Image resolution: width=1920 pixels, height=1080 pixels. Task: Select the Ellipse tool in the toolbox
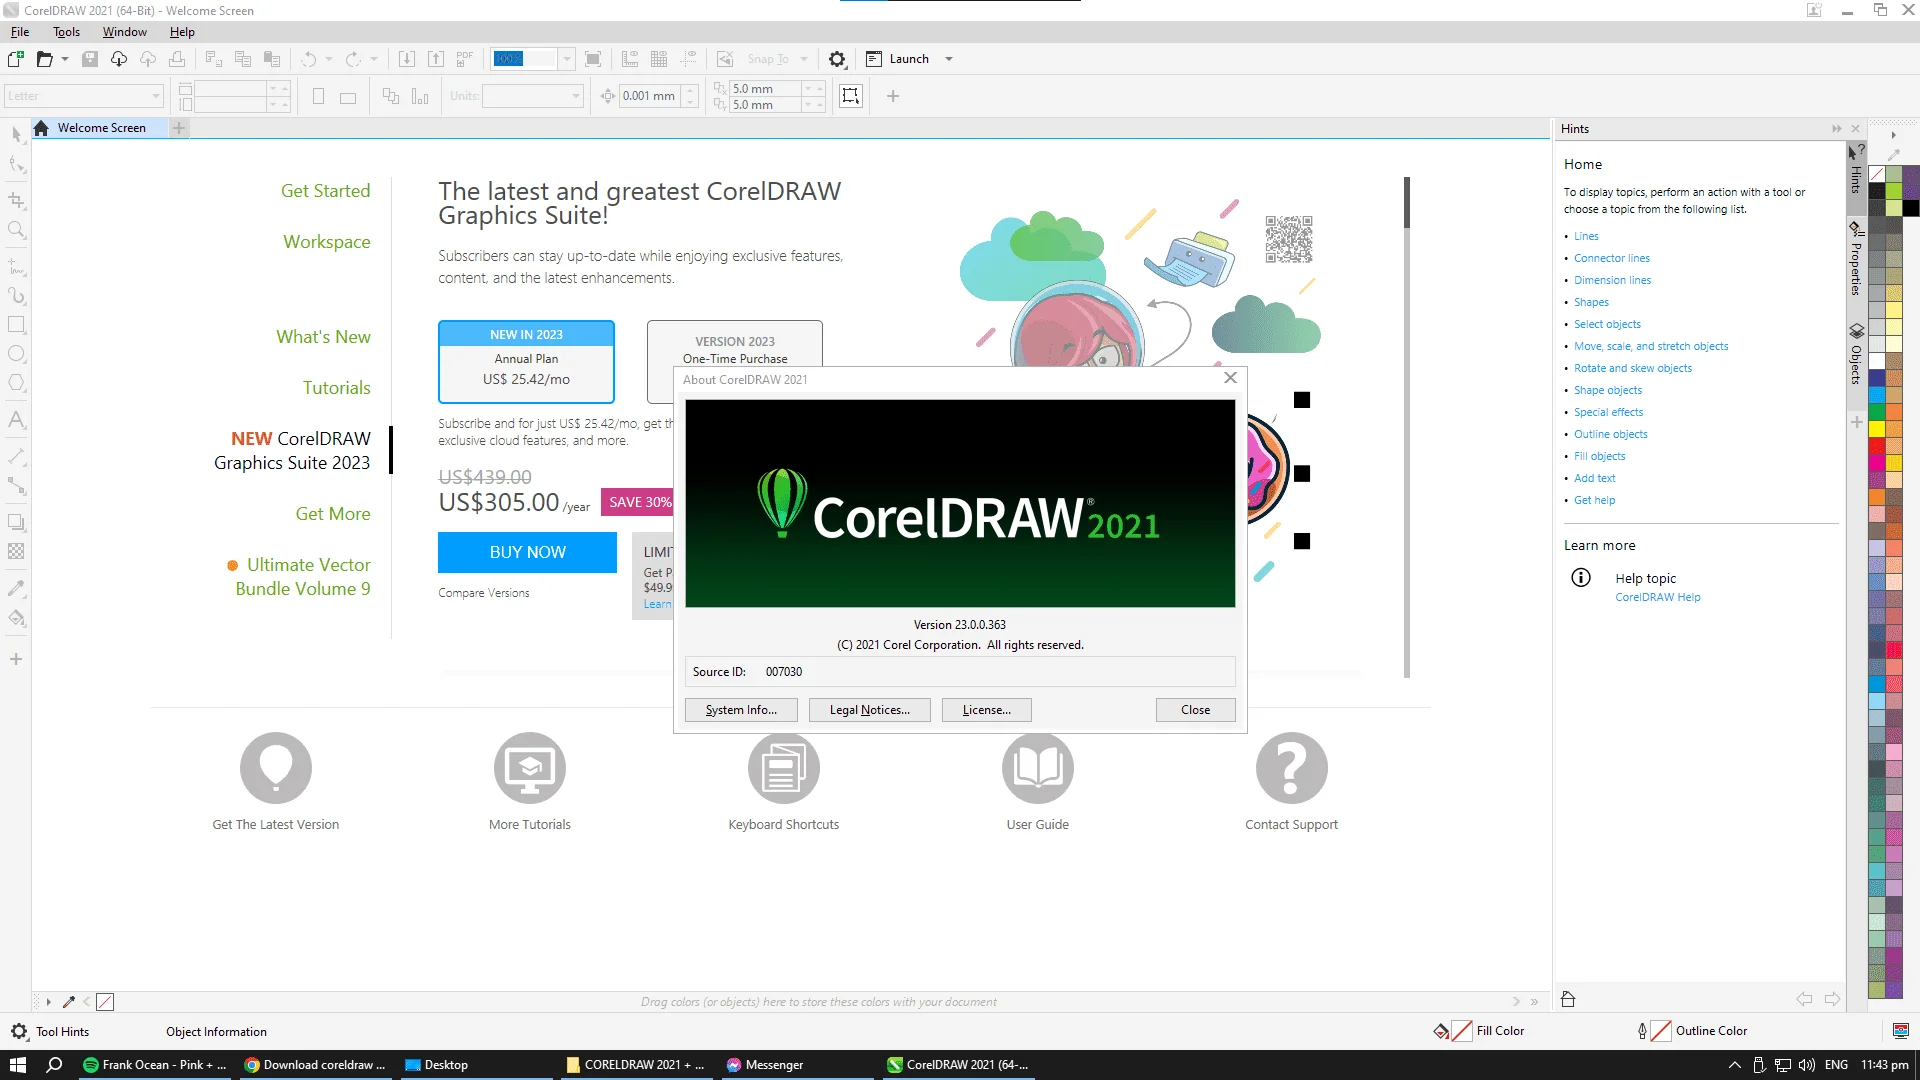coord(16,354)
